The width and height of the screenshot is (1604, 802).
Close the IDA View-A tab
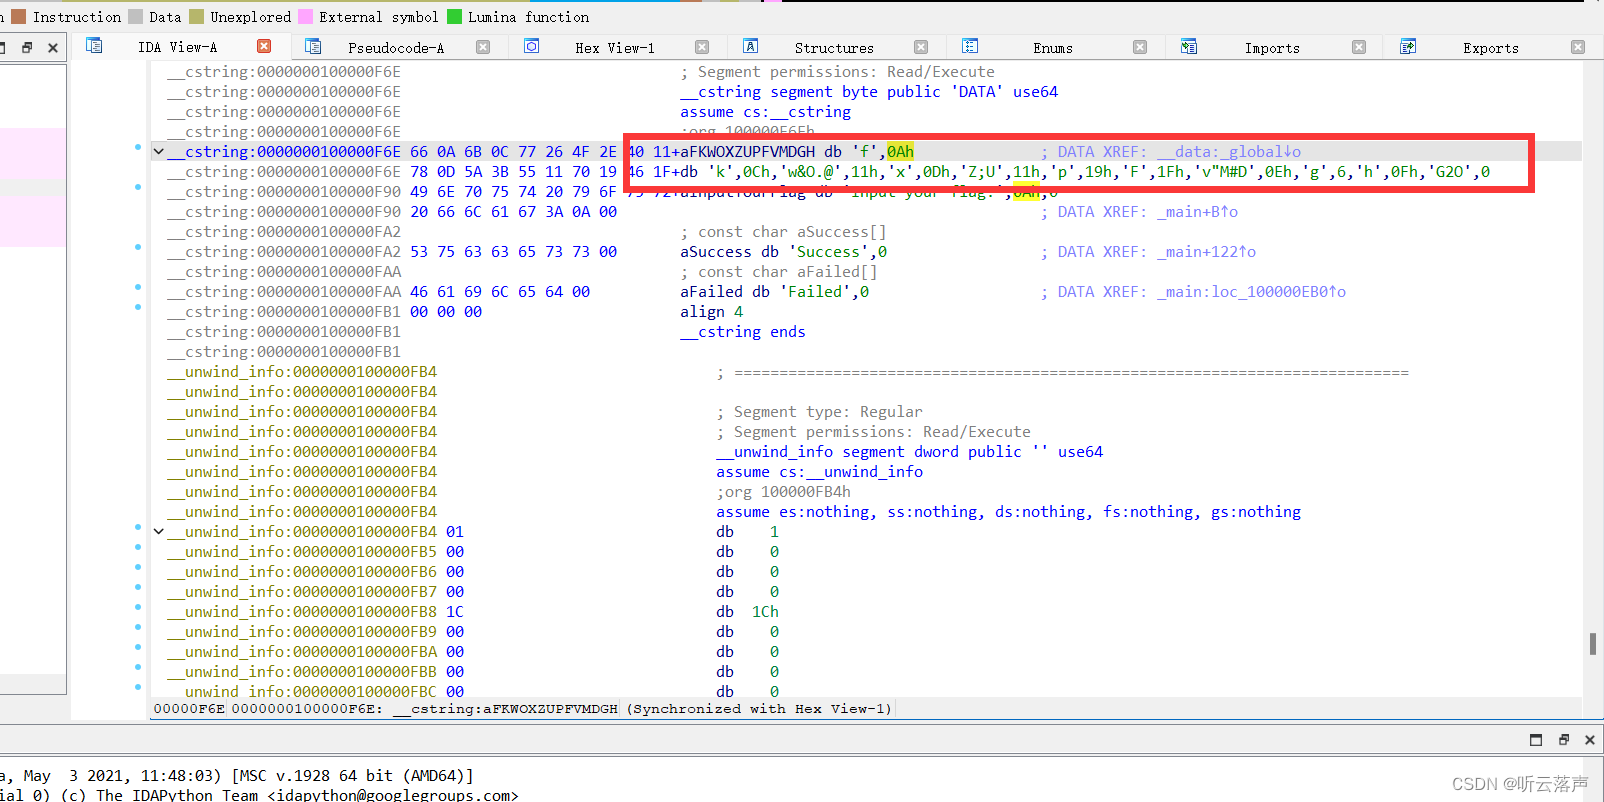click(x=264, y=46)
